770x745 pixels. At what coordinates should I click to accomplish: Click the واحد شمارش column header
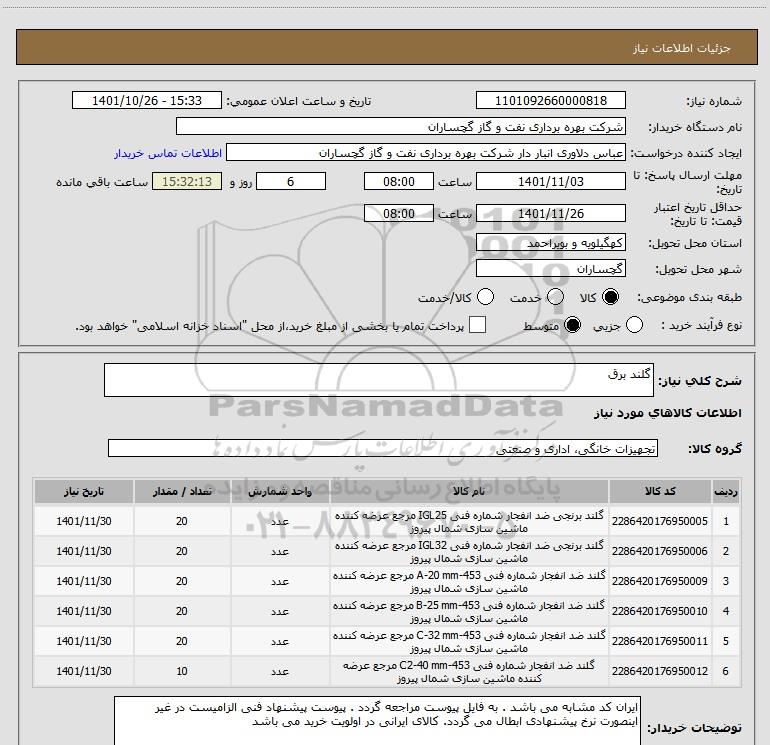[x=280, y=492]
